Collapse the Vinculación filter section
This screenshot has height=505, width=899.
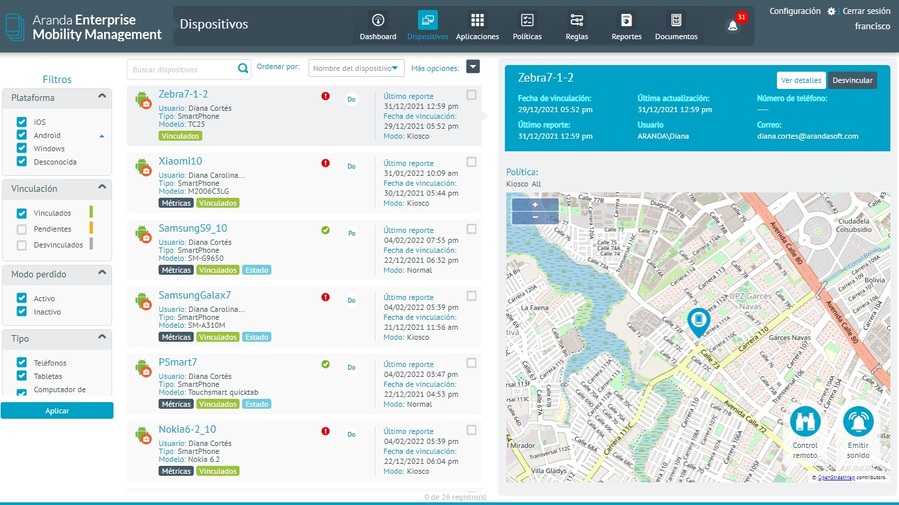[x=102, y=187]
